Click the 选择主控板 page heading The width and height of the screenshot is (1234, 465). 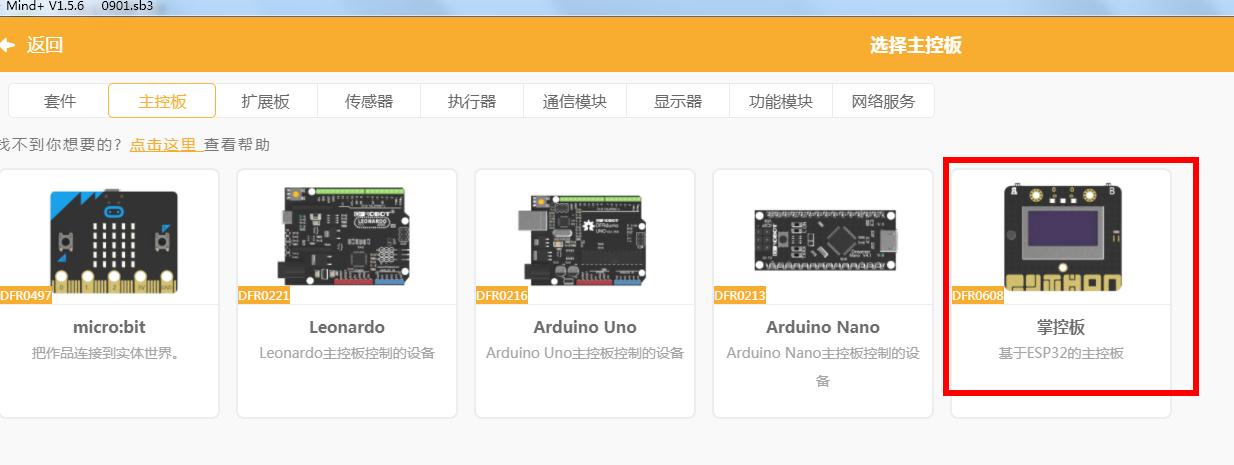(916, 45)
